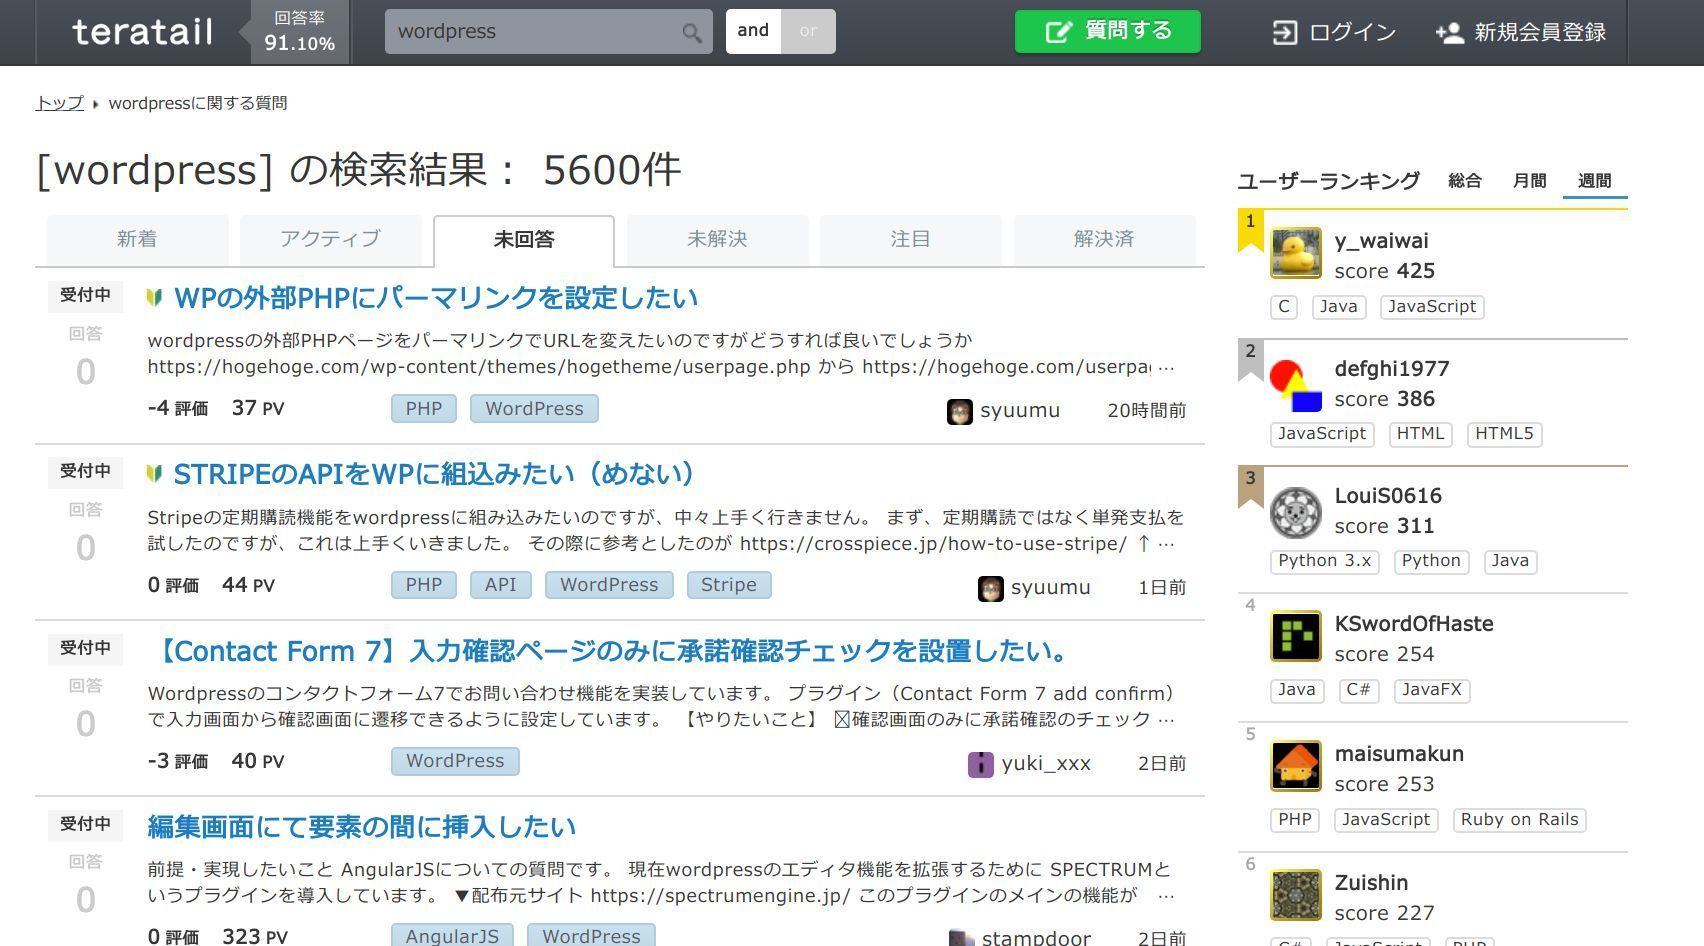Open Zuishin username in ranking
Screen dimensions: 1704x946
pos(1371,883)
